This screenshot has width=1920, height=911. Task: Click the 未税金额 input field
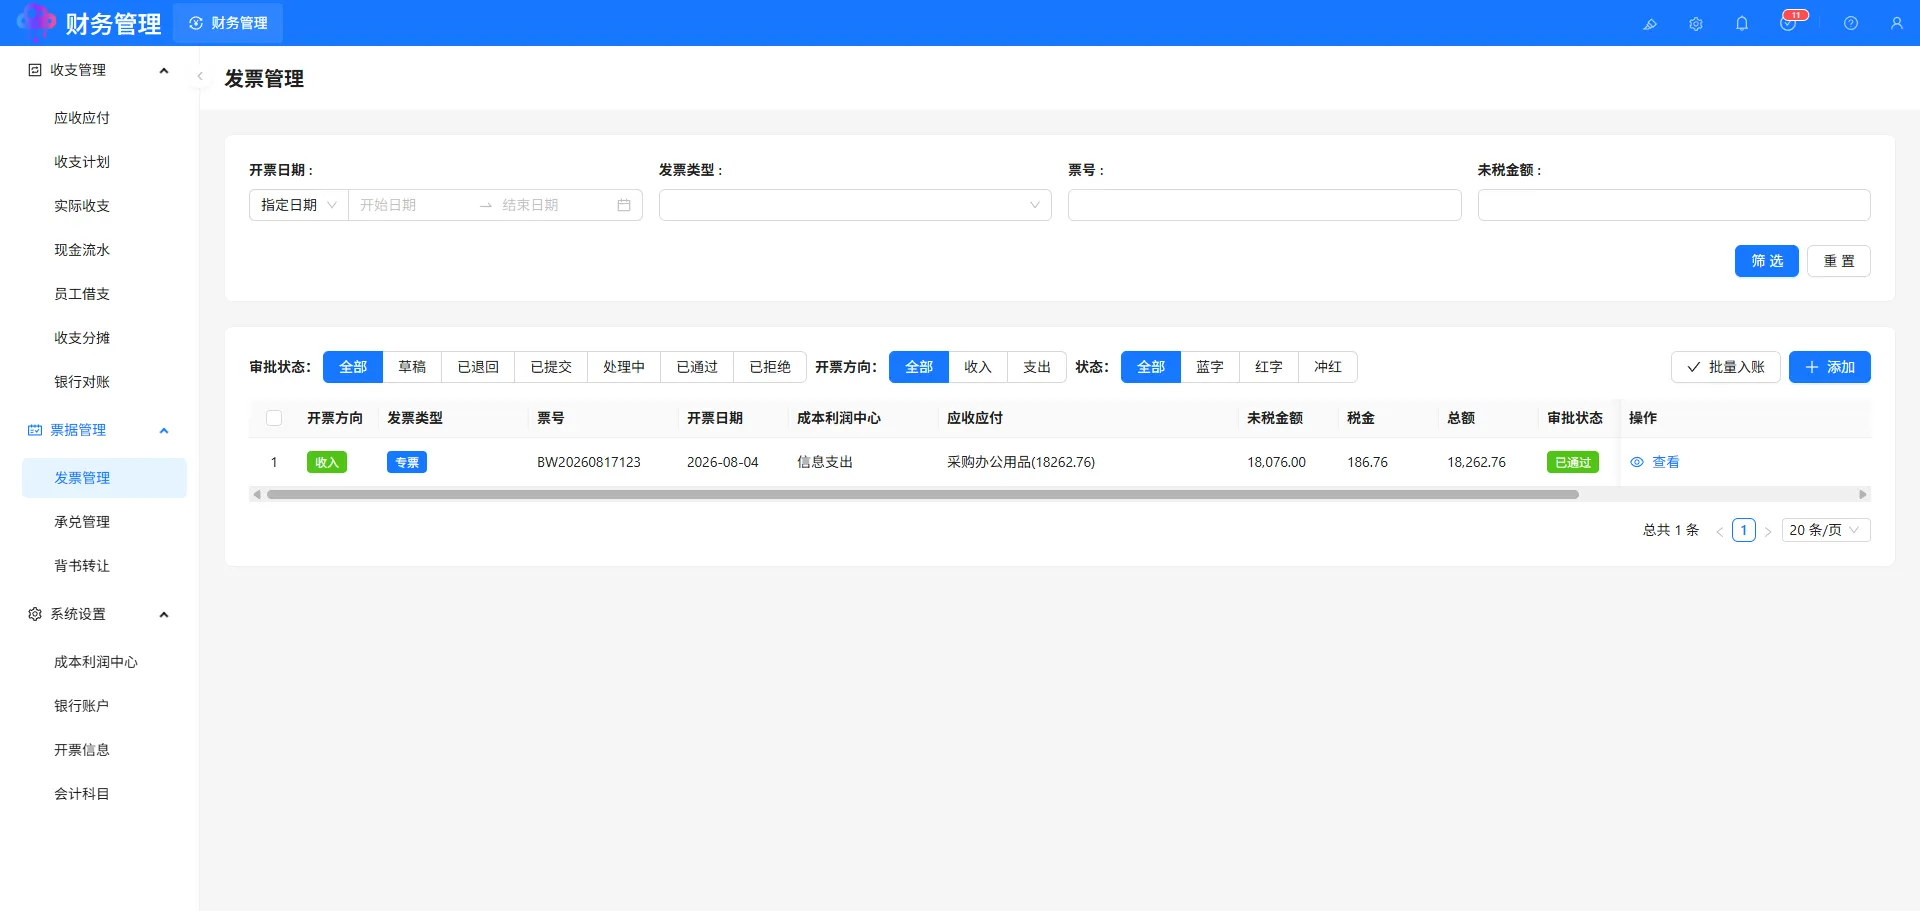pos(1674,205)
